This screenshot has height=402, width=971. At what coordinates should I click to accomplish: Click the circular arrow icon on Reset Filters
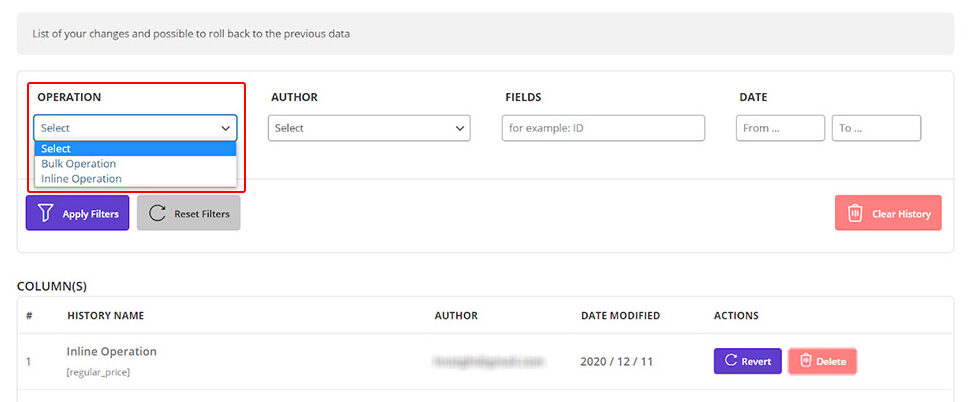tap(157, 213)
